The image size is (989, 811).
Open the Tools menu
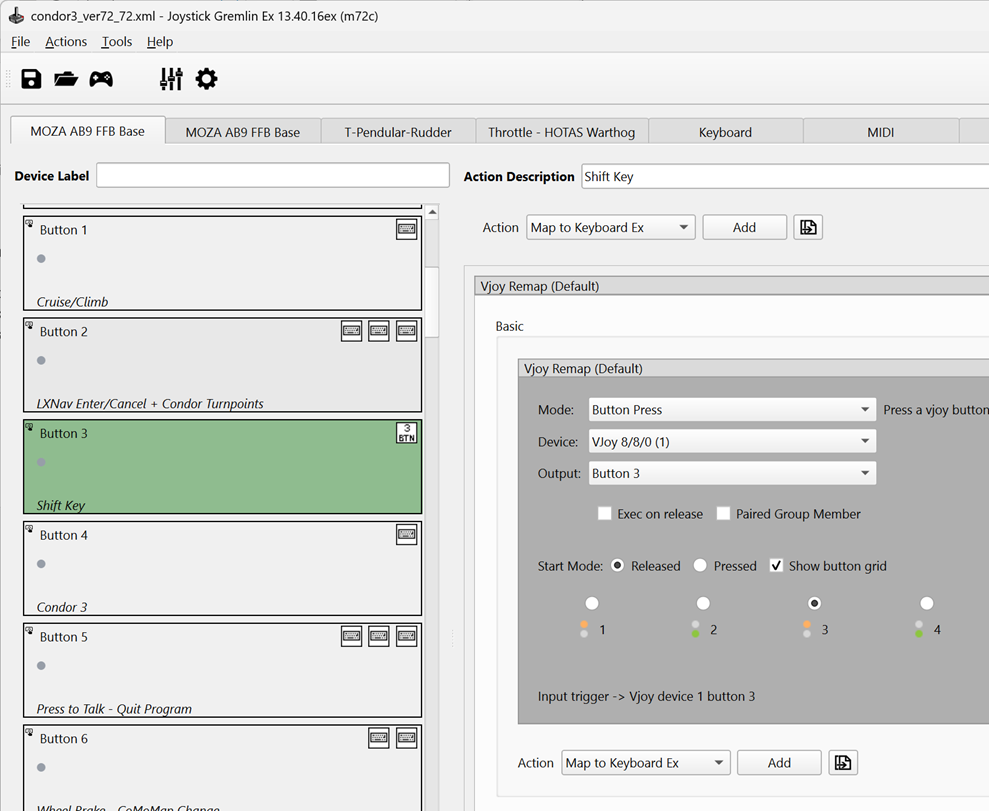tap(116, 42)
